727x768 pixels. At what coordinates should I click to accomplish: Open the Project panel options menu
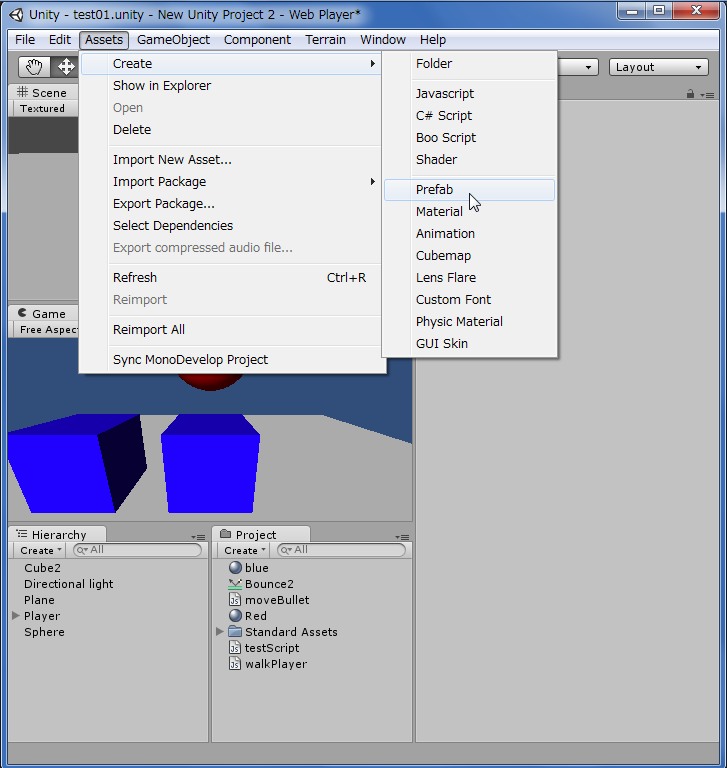[402, 537]
